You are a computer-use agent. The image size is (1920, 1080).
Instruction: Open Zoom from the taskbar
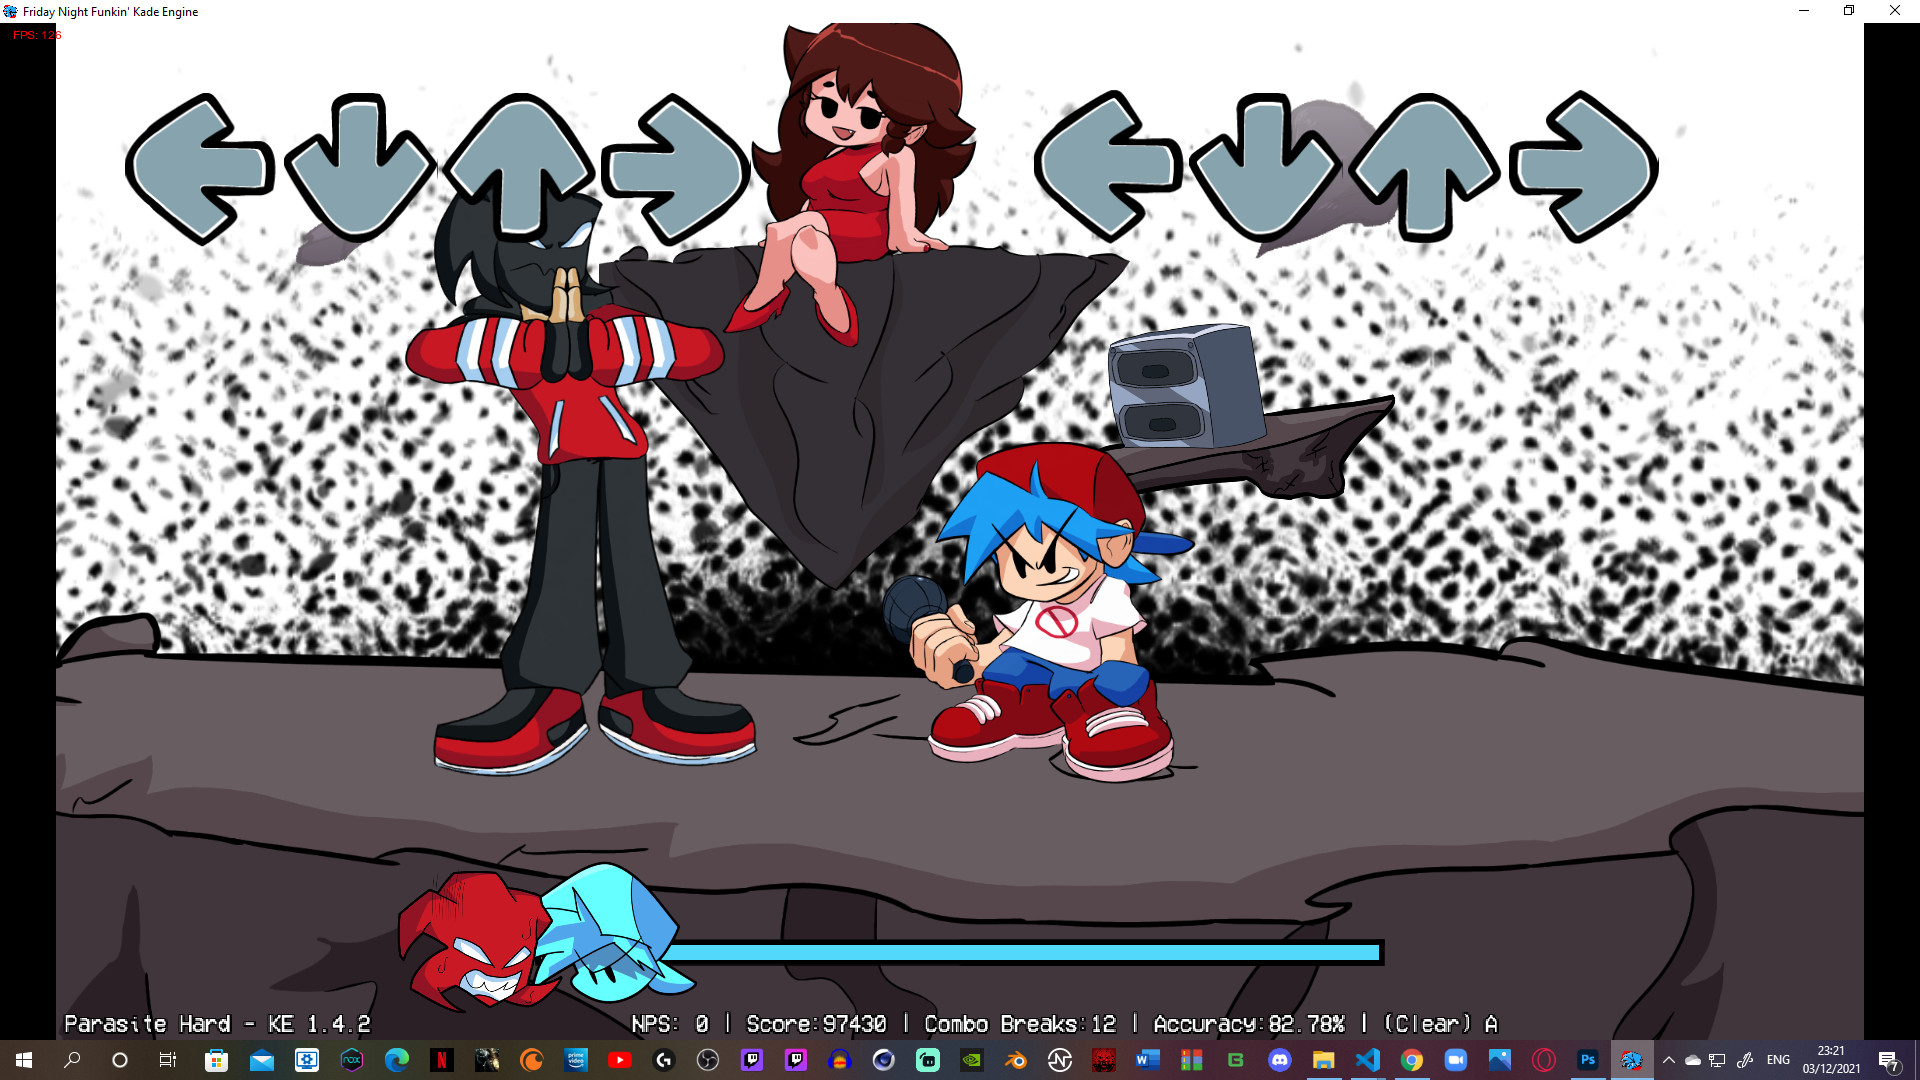click(x=1456, y=1060)
